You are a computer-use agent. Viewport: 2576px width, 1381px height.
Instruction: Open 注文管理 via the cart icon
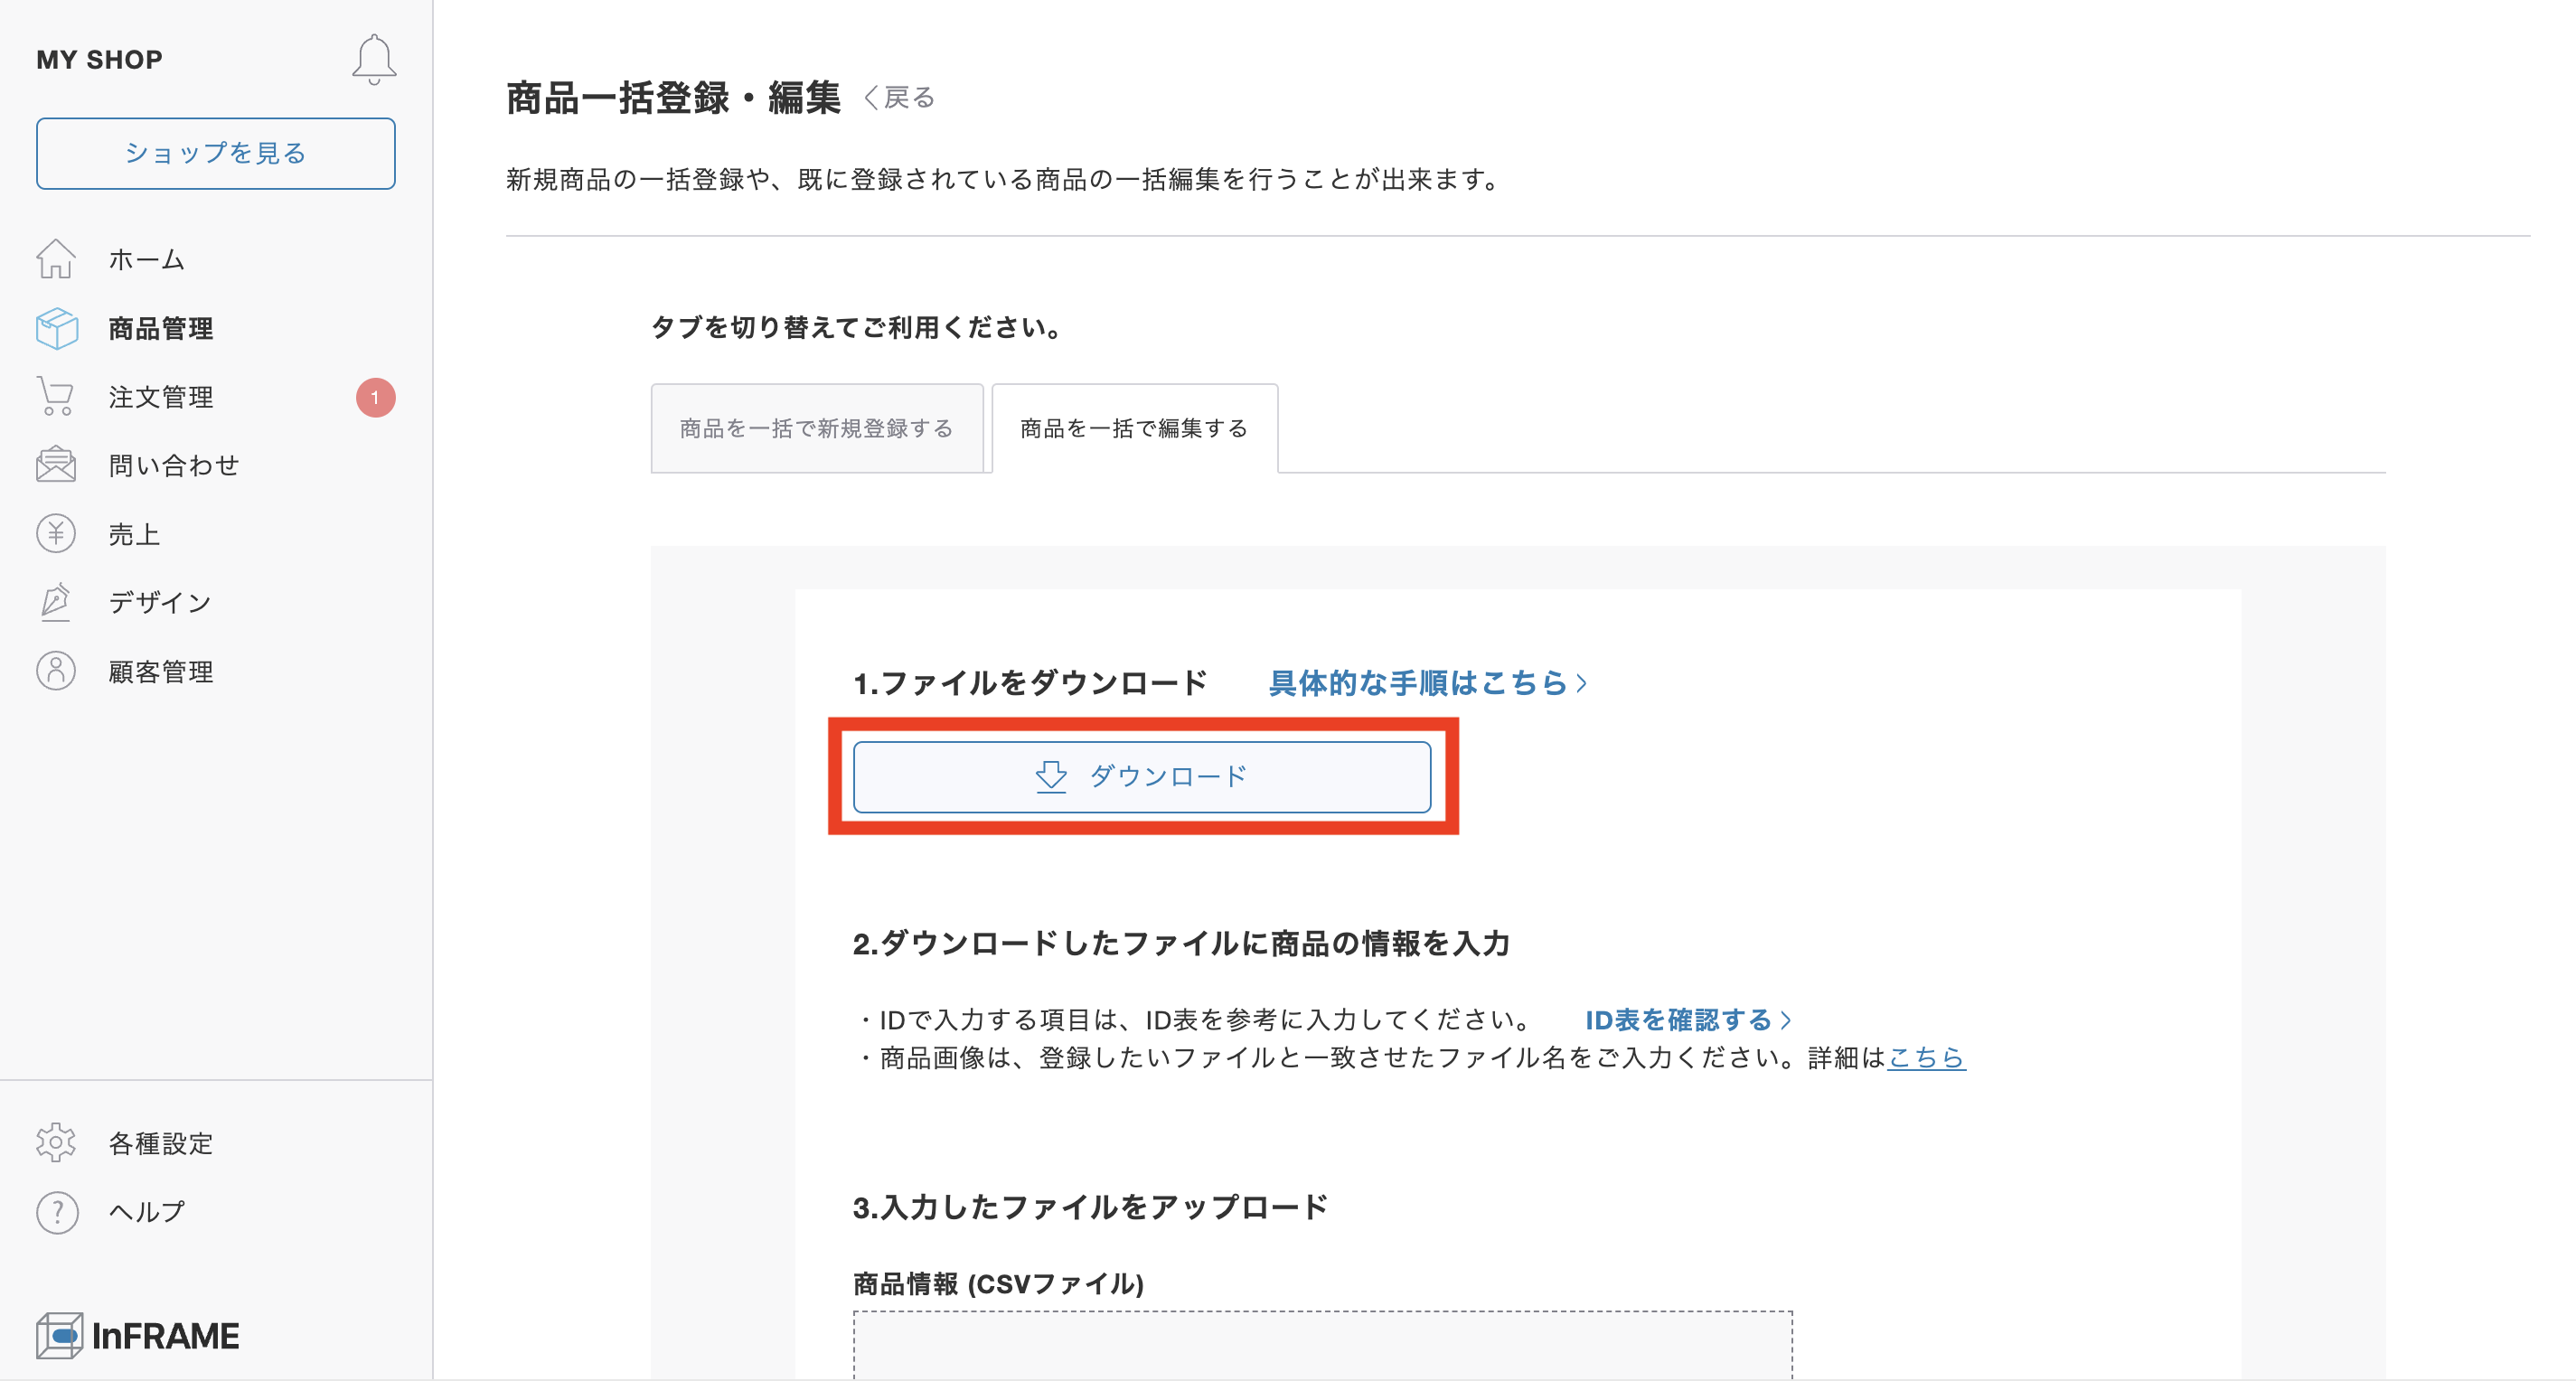pyautogui.click(x=57, y=396)
